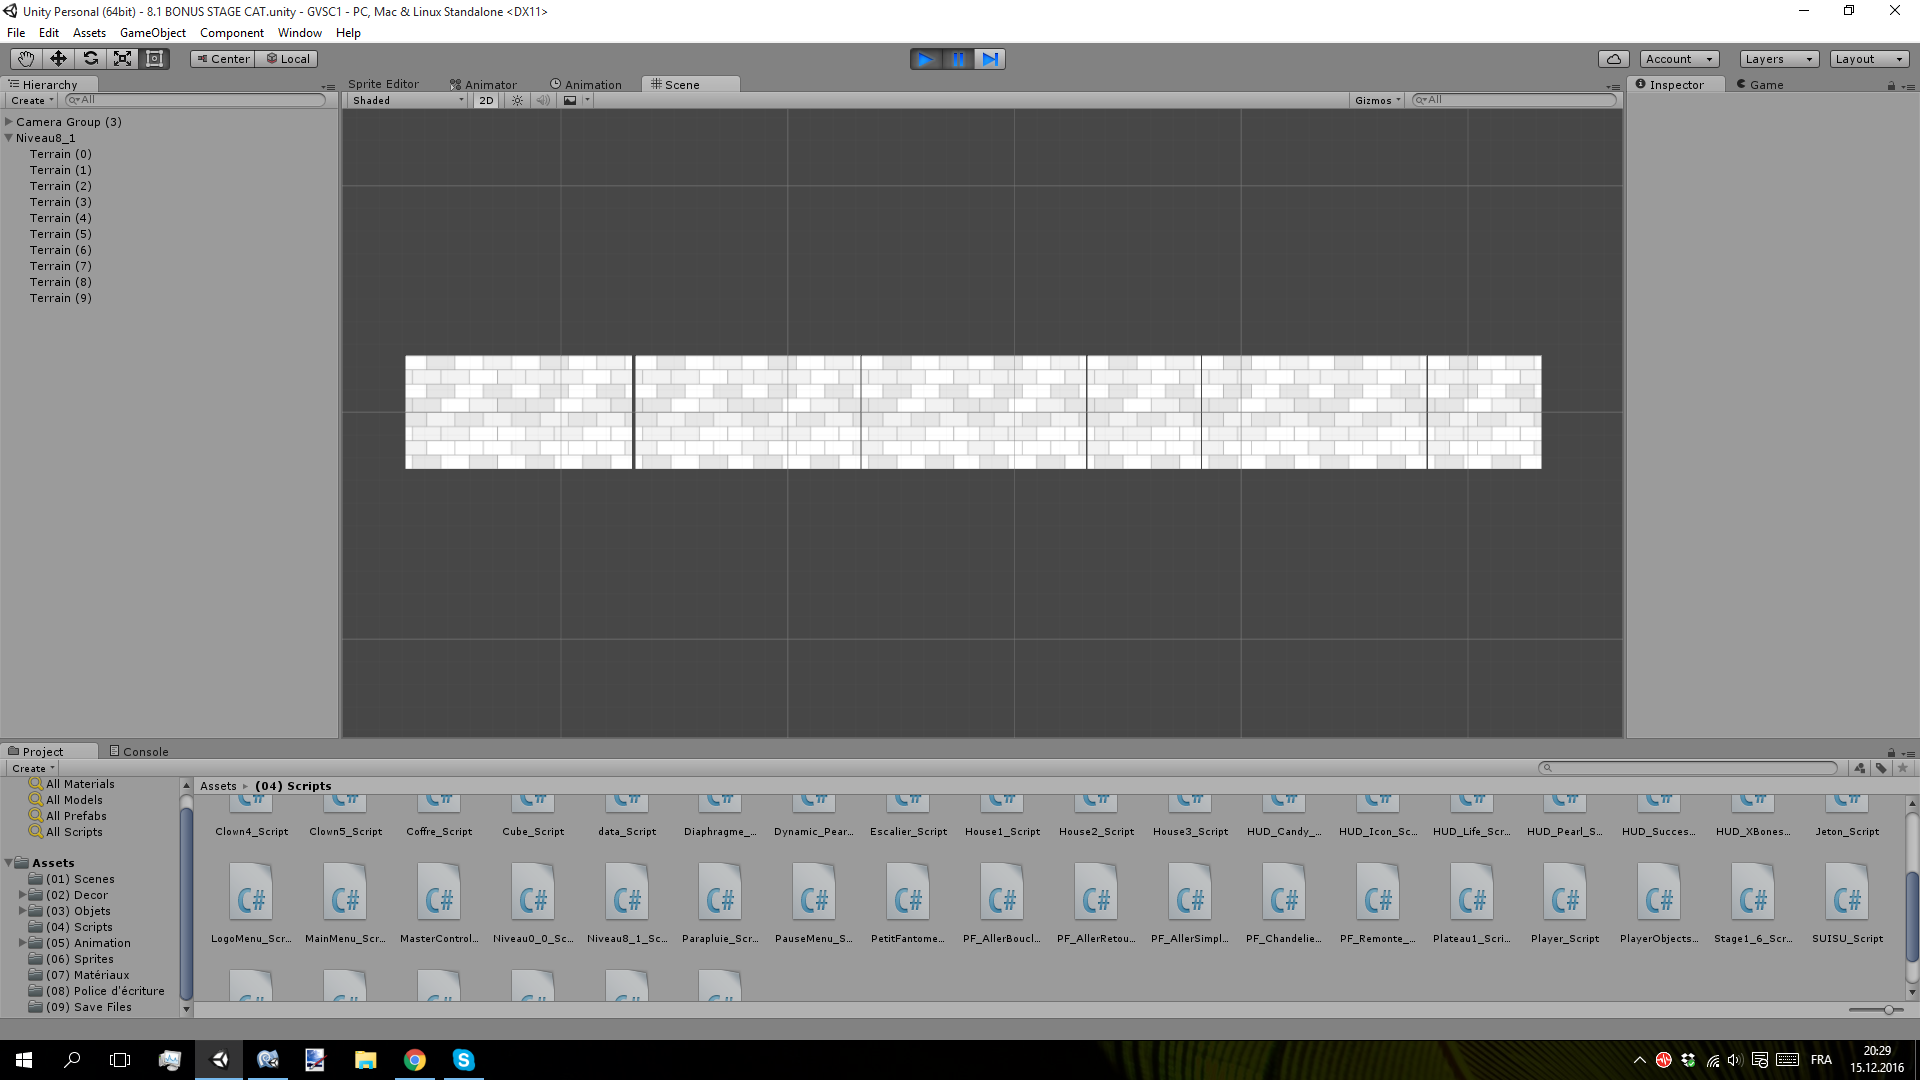Toggle 2D scene view mode

point(485,100)
